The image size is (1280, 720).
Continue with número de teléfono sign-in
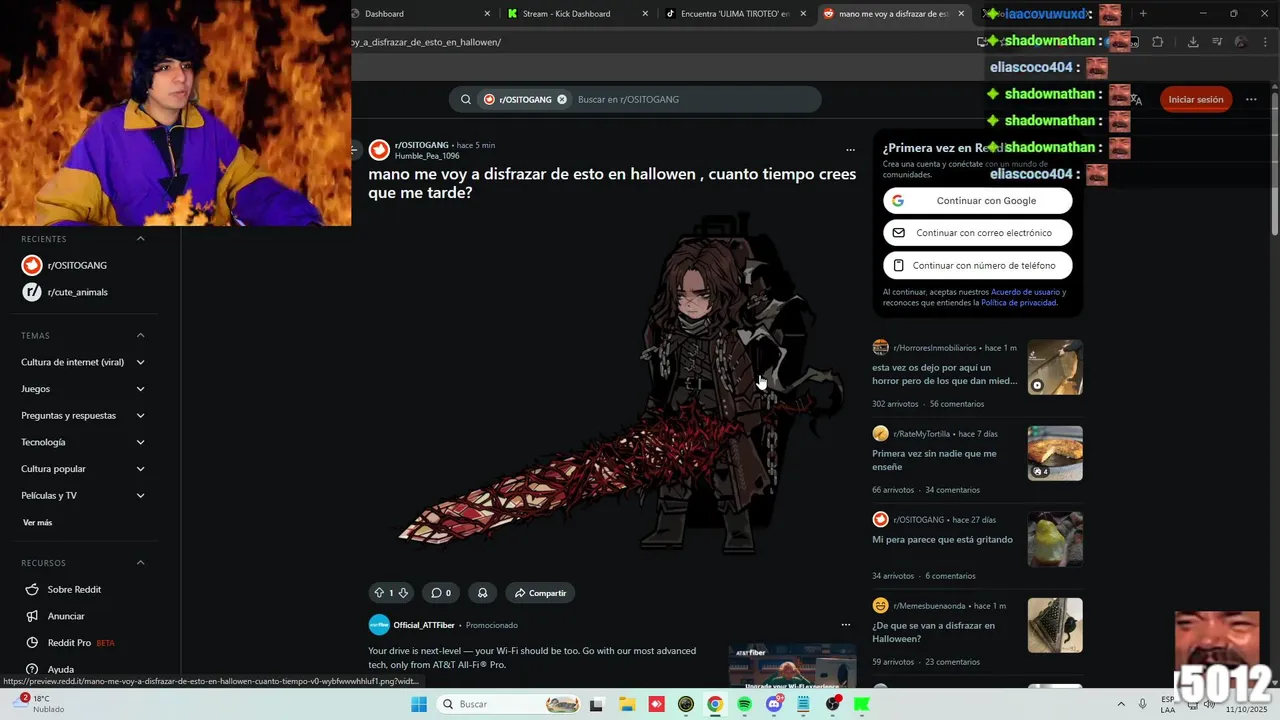[x=977, y=265]
